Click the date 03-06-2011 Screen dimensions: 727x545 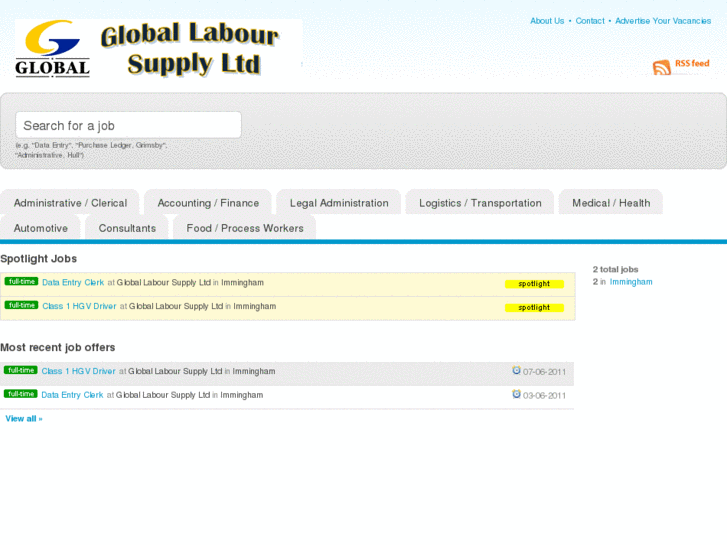point(544,396)
